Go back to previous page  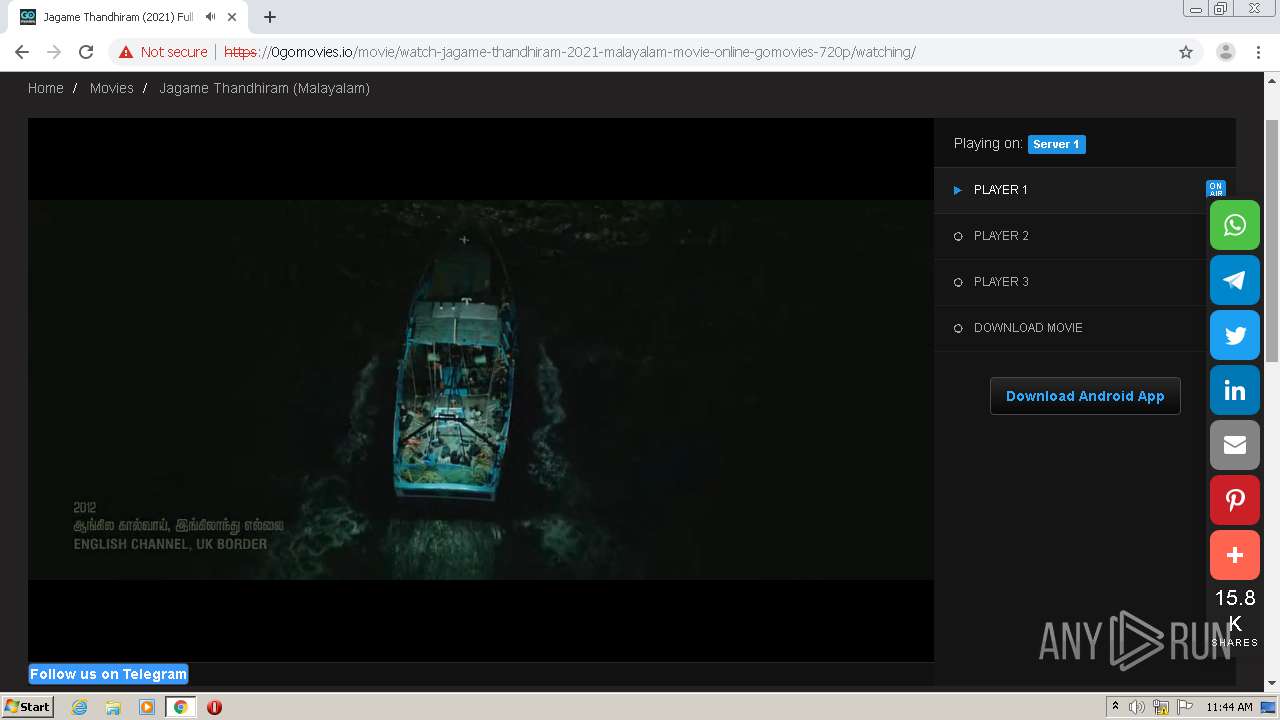[22, 52]
